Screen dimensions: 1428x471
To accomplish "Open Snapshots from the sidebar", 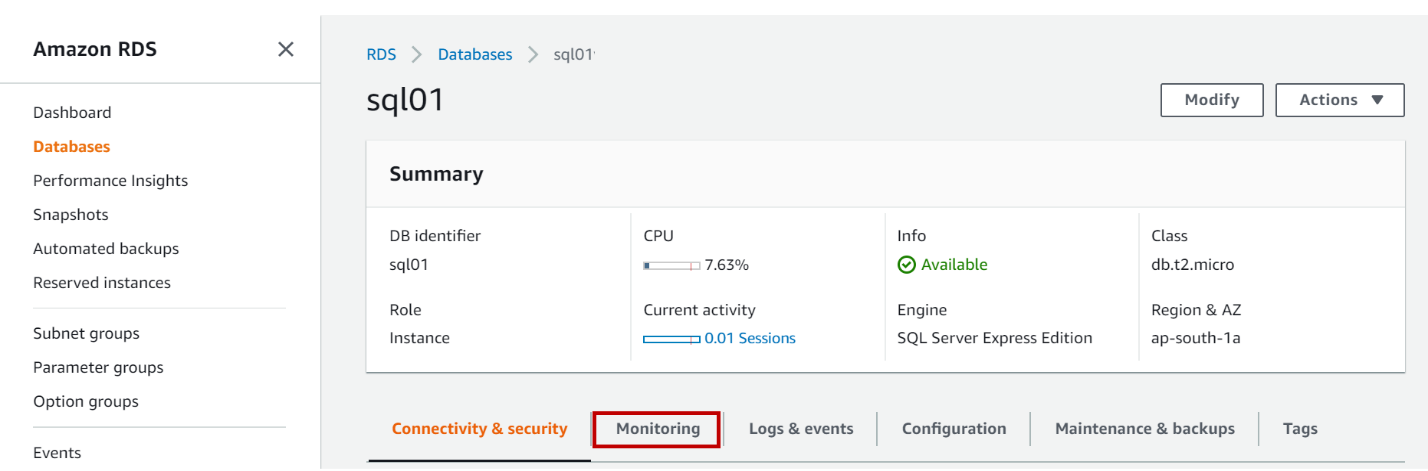I will [70, 215].
